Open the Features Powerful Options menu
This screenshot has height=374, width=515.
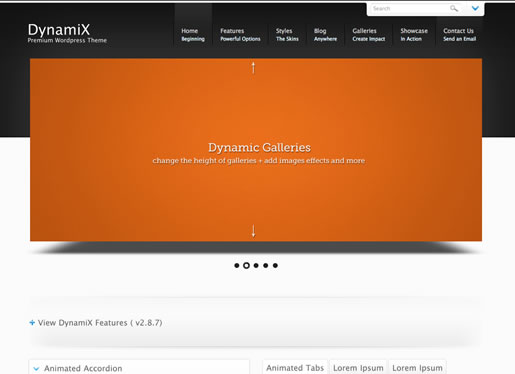pos(240,35)
